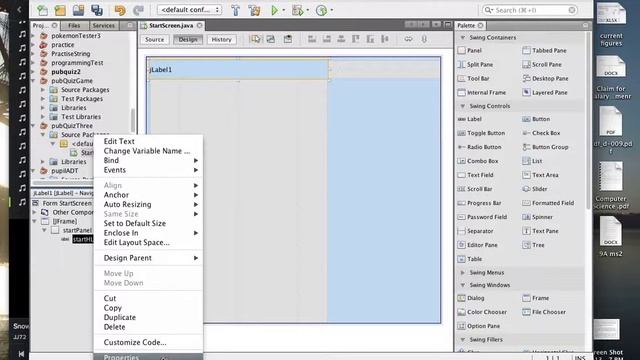Pick the File Chooser palette component
The width and height of the screenshot is (640, 360).
544,312
